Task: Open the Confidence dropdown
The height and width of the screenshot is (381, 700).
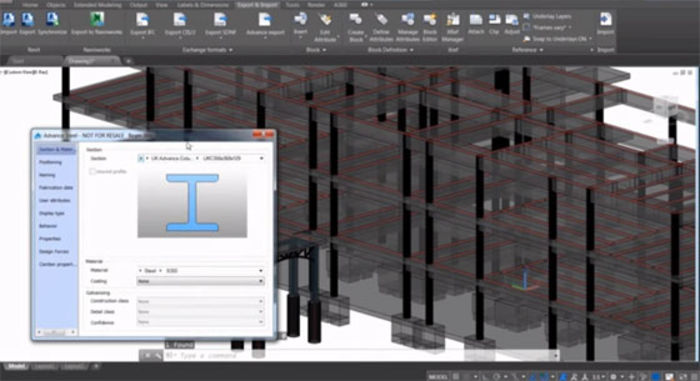Action: (x=200, y=322)
